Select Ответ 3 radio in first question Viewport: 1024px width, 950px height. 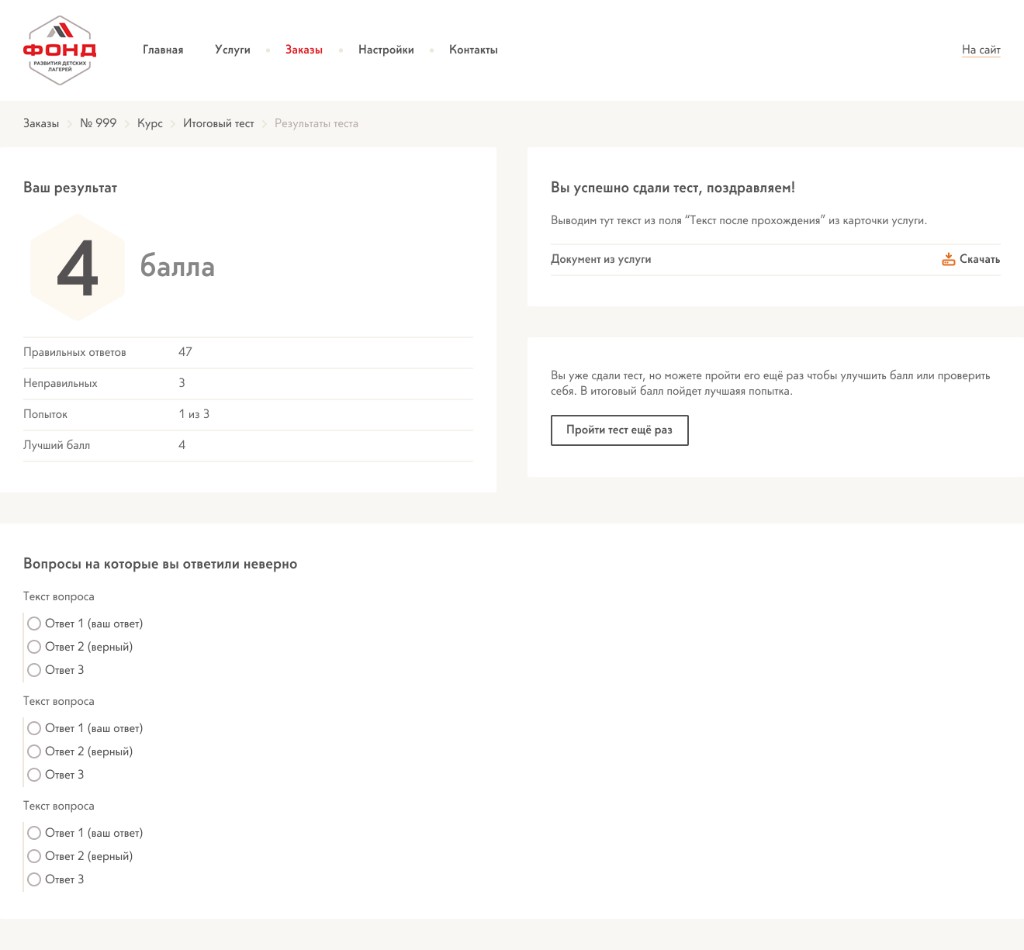point(34,670)
